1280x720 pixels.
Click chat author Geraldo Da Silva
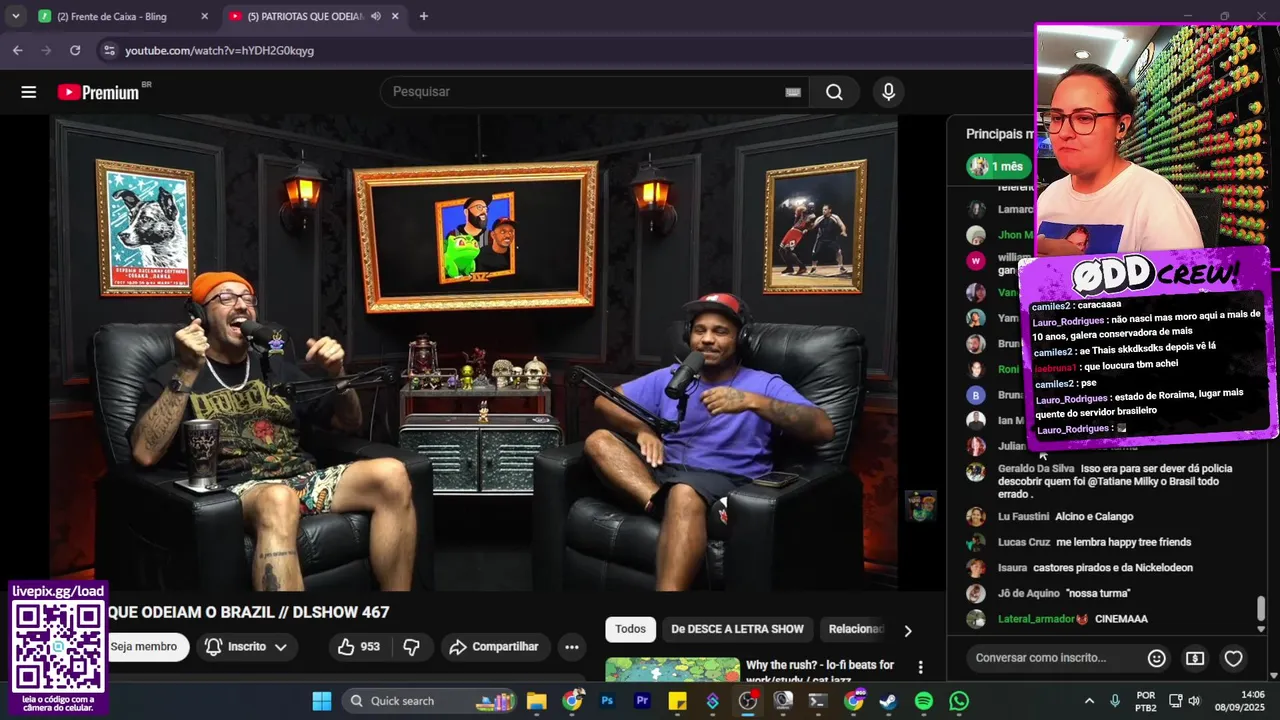click(1036, 468)
